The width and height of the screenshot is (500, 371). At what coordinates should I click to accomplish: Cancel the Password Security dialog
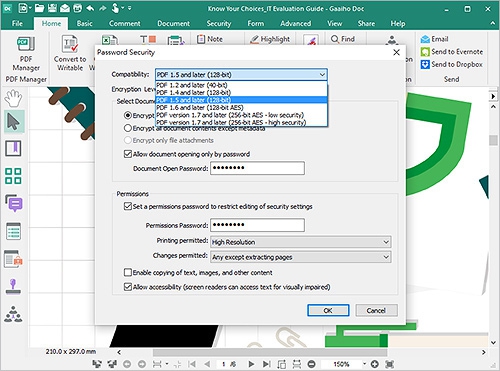pos(376,310)
